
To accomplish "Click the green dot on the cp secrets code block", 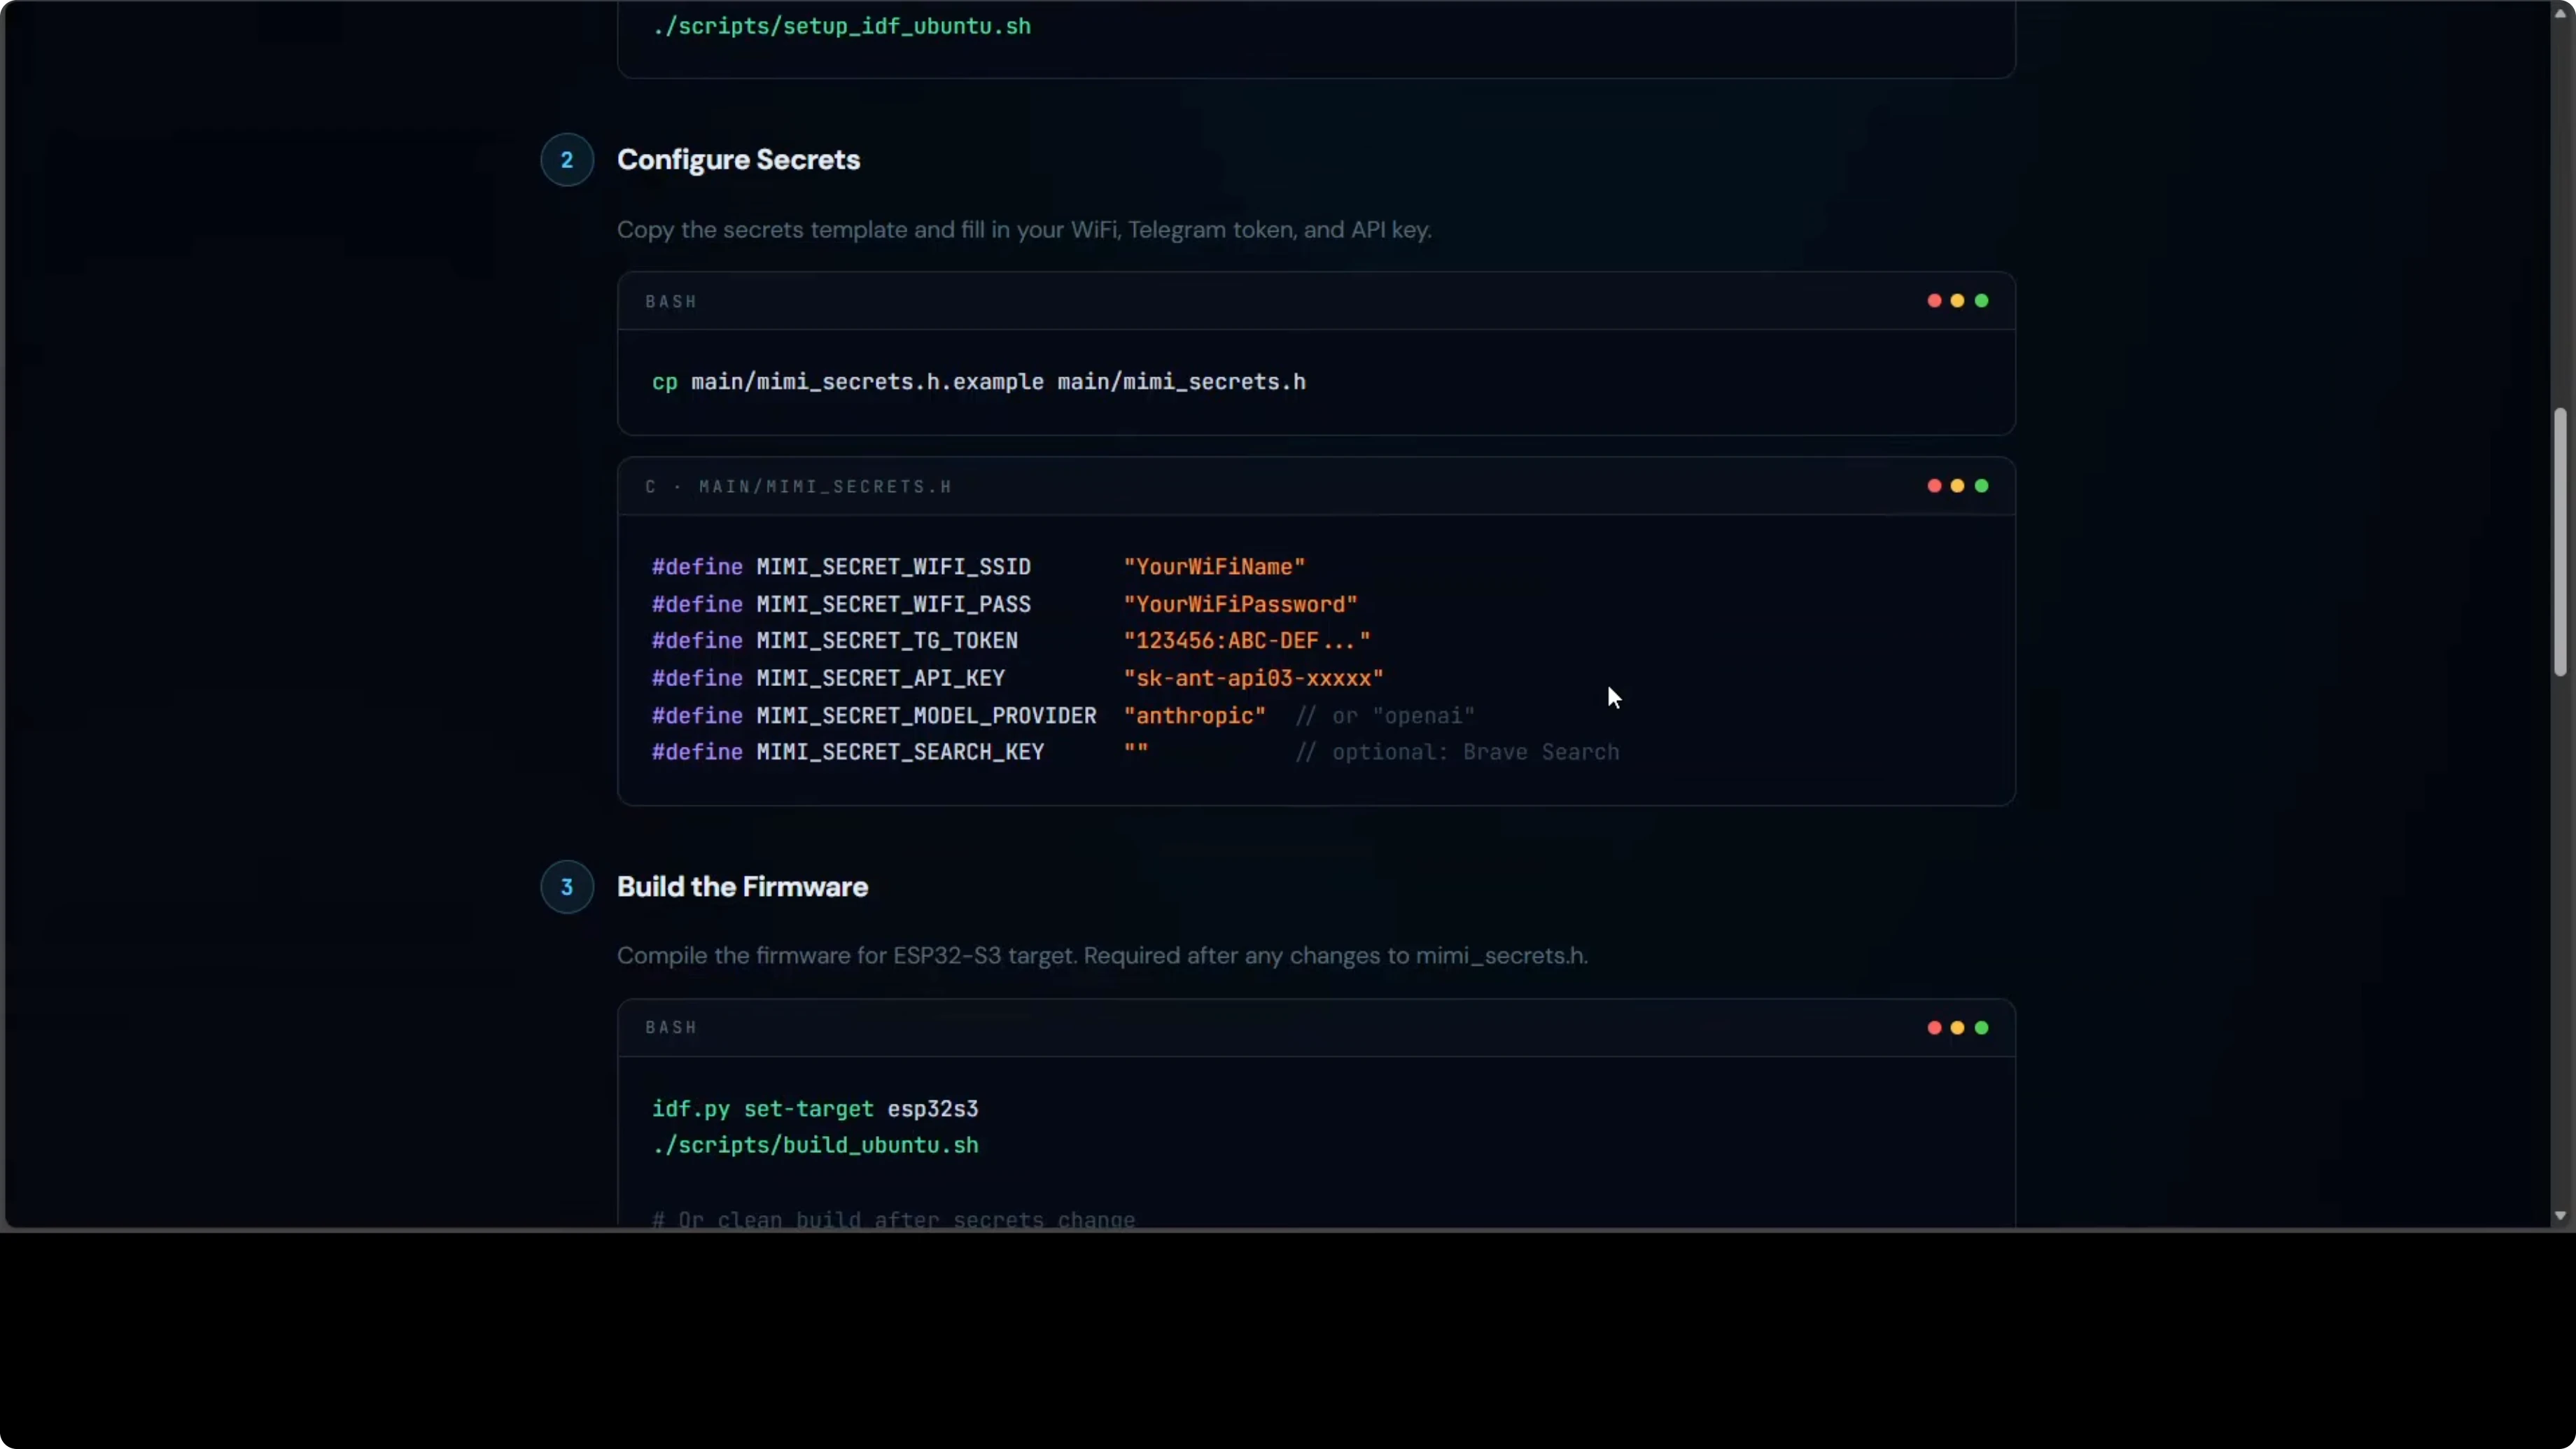I will [x=1982, y=301].
